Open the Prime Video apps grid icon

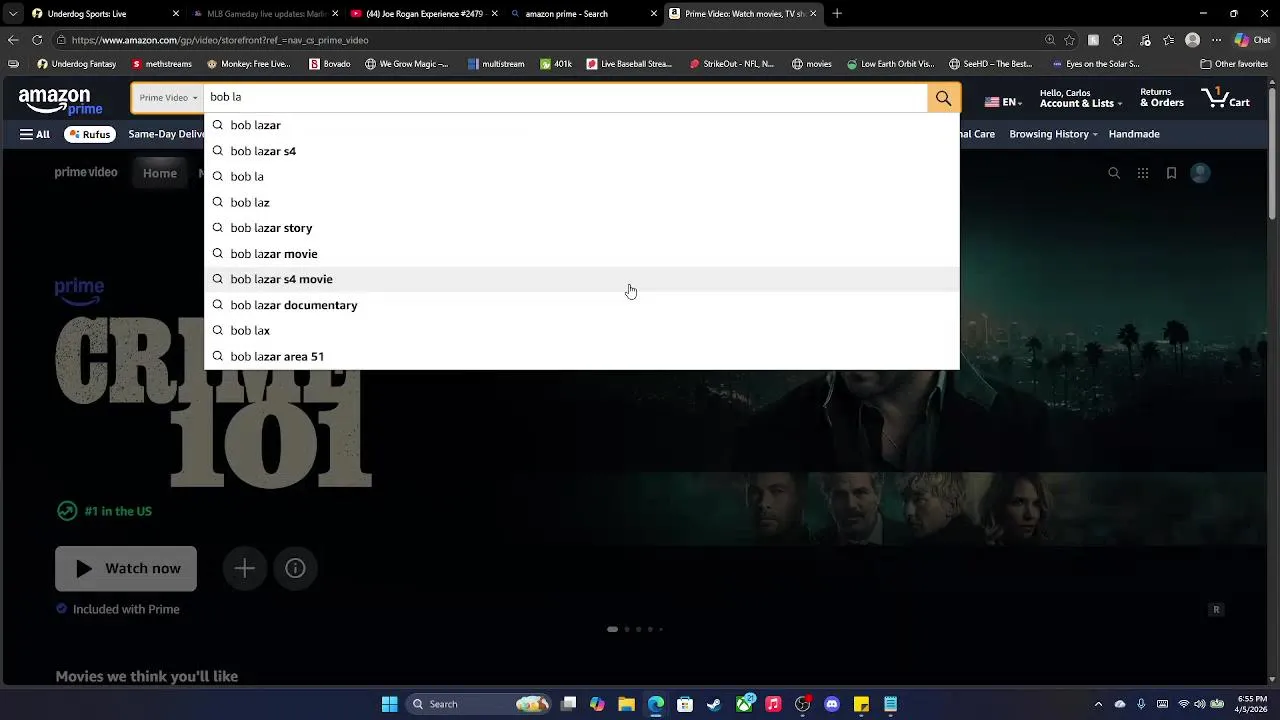coord(1143,173)
